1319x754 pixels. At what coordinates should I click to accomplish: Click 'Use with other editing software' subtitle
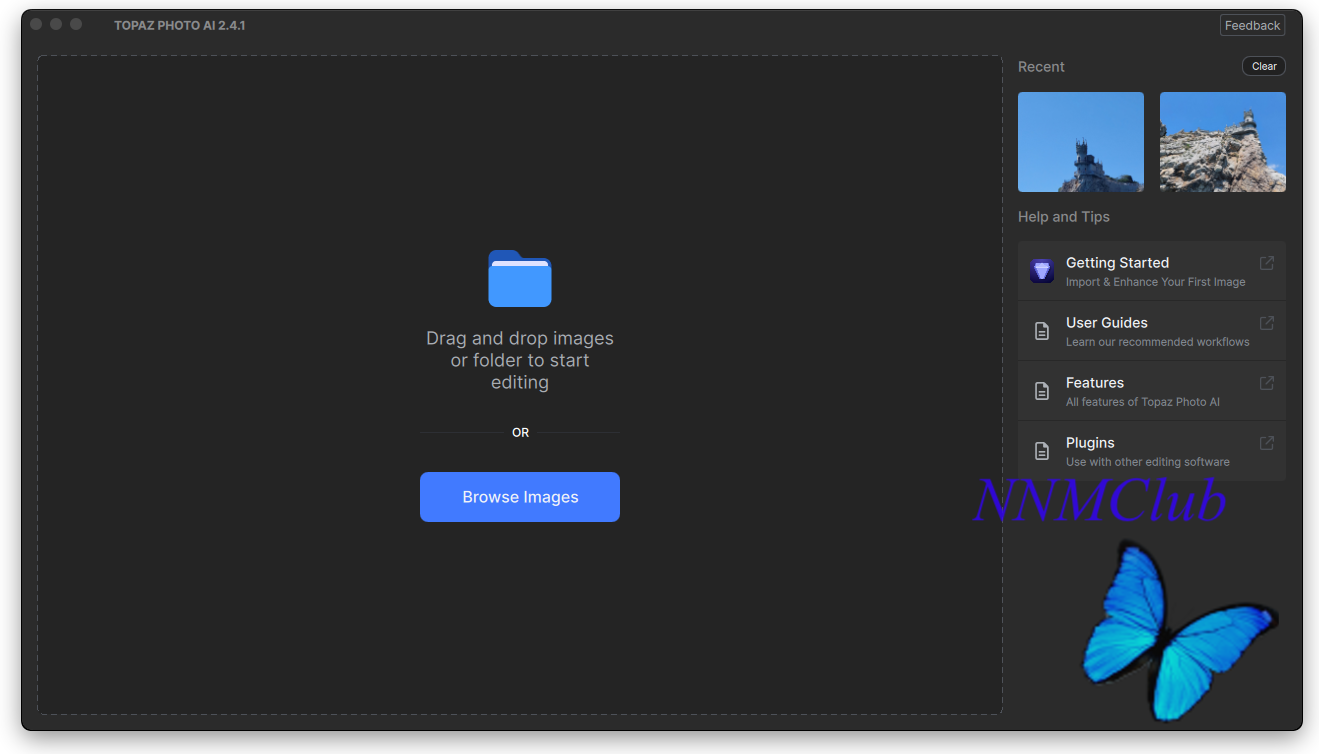point(1148,462)
